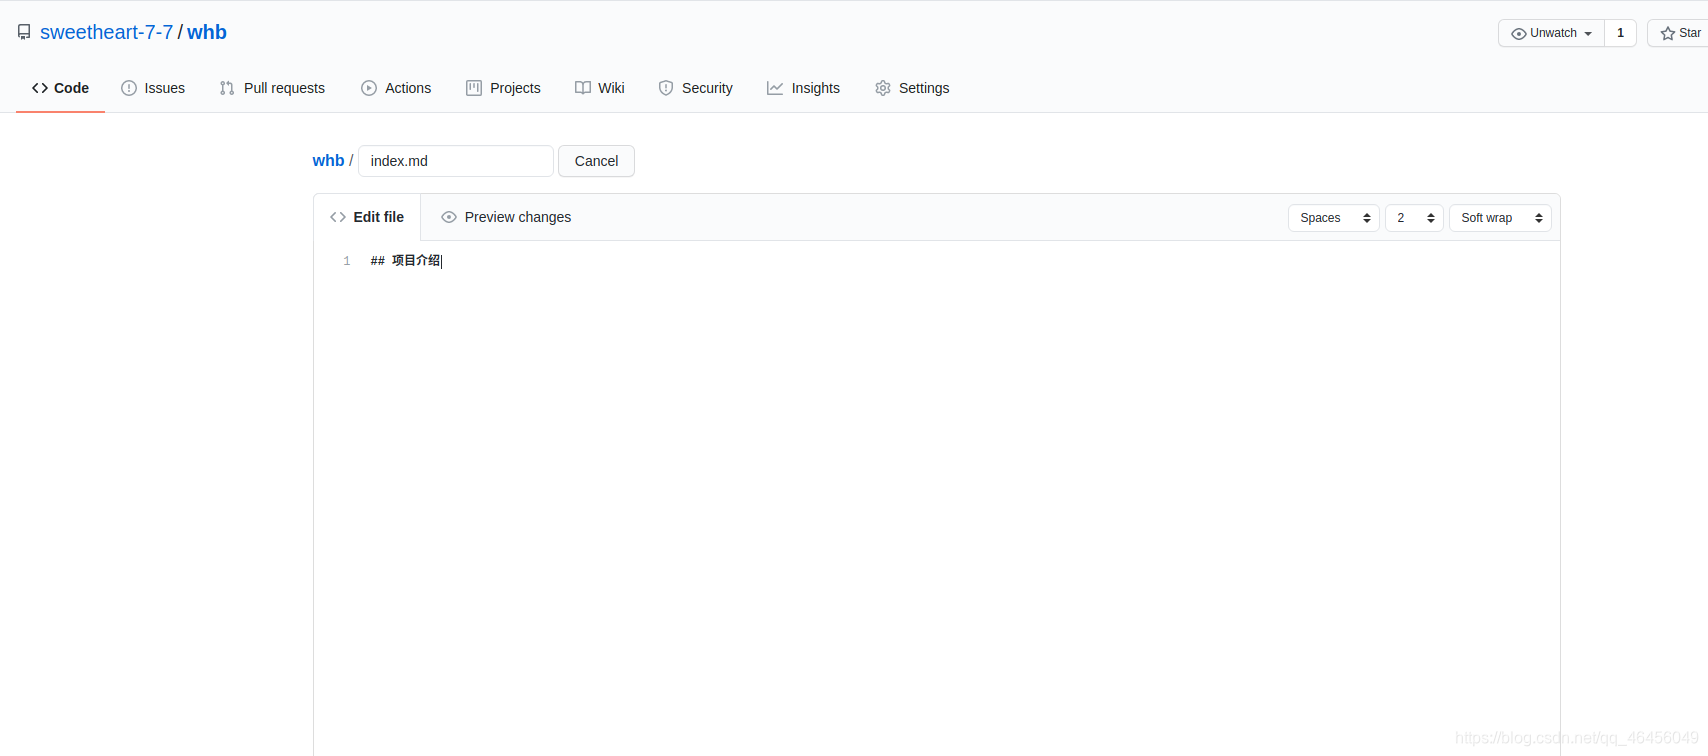Switch to Preview changes tab

pyautogui.click(x=506, y=217)
